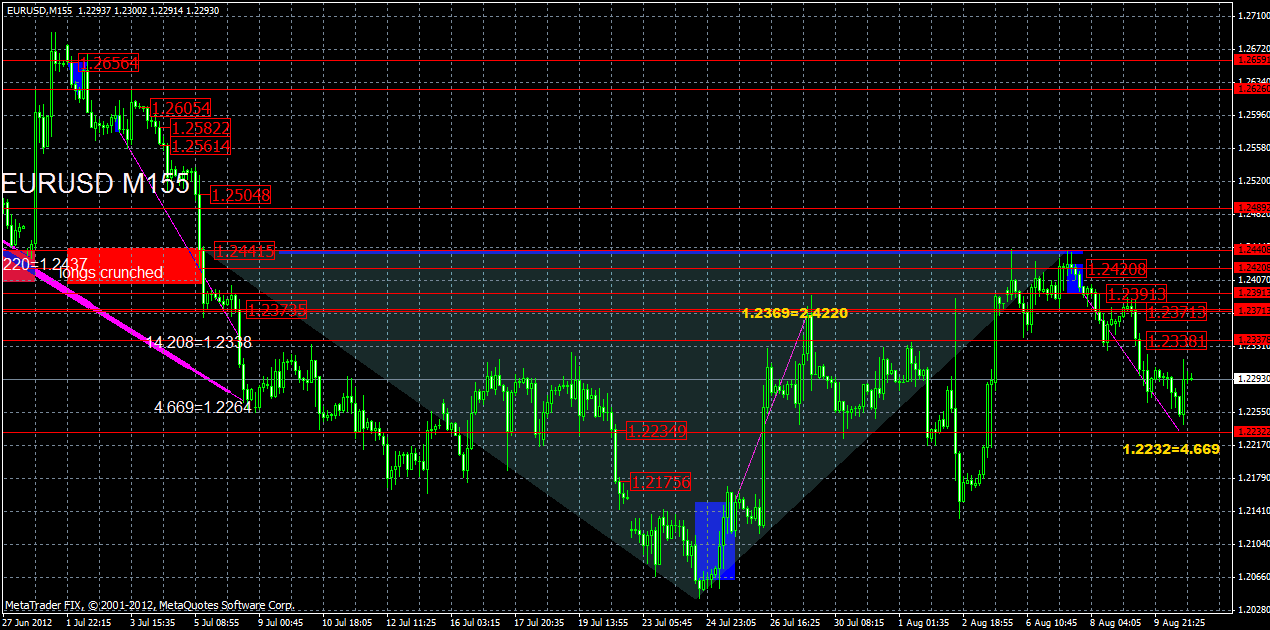Select the 1.26564 price label box

pyautogui.click(x=110, y=62)
